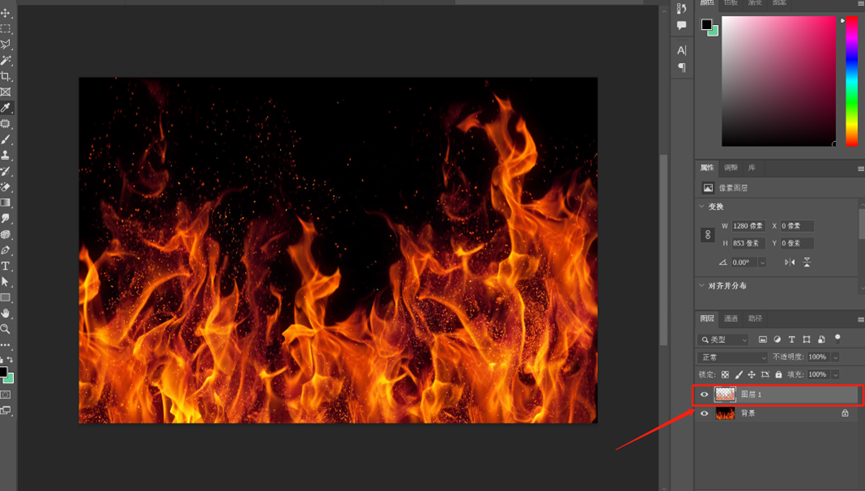Switch to the 通道 tab
The height and width of the screenshot is (491, 865).
pos(731,319)
